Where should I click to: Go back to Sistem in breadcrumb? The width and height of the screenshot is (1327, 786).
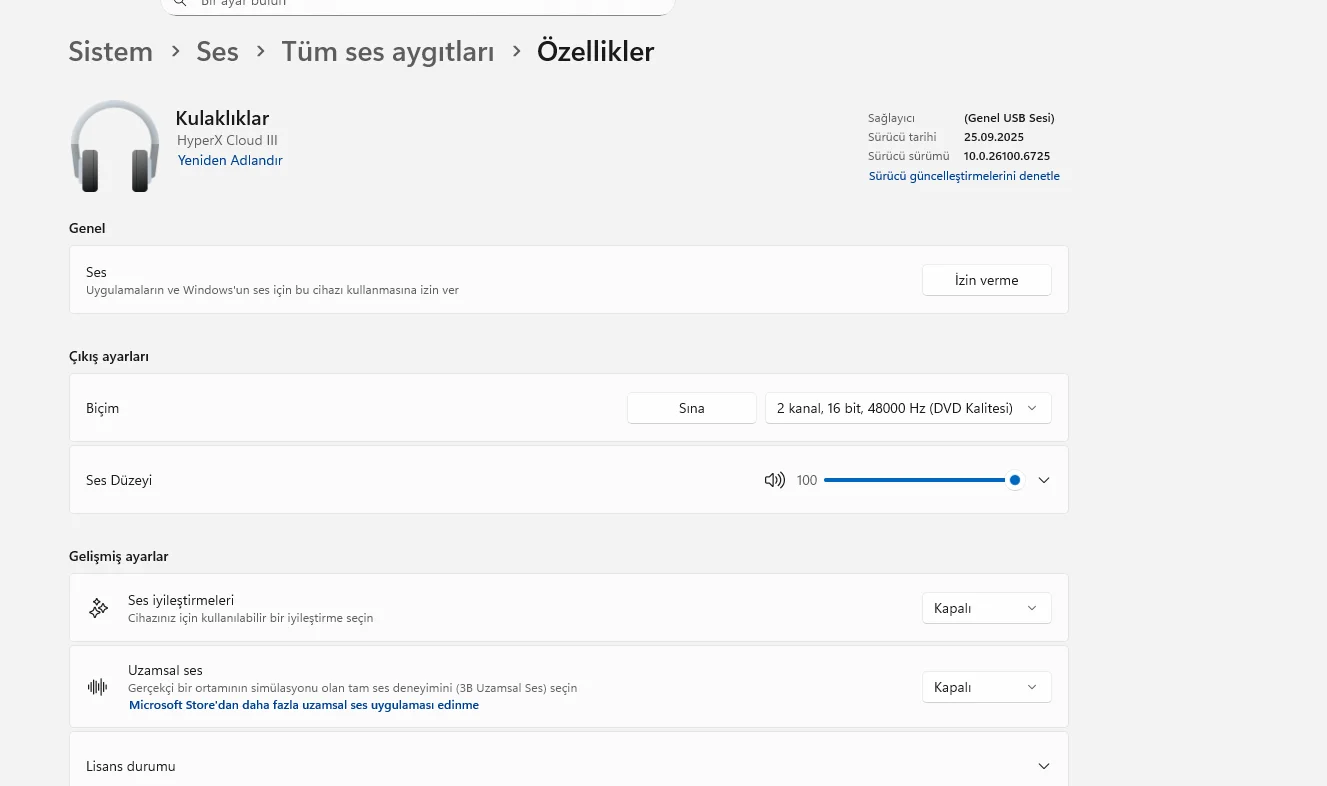[111, 51]
